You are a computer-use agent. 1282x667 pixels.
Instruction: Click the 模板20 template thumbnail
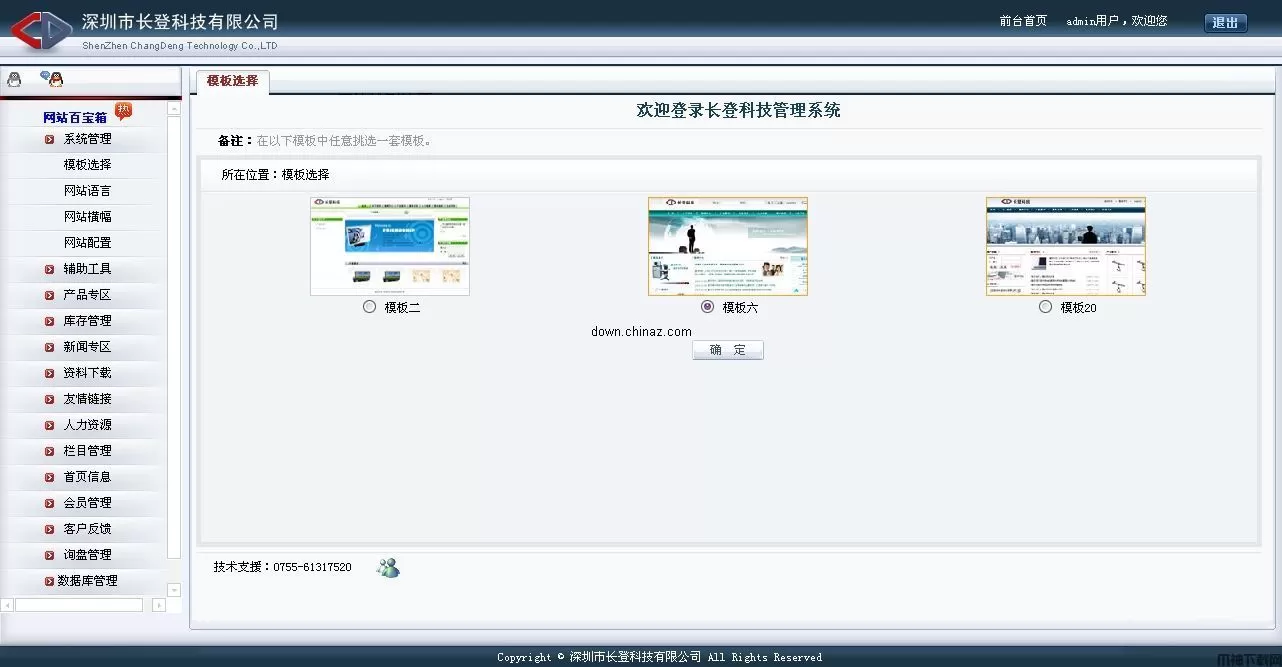click(x=1066, y=246)
